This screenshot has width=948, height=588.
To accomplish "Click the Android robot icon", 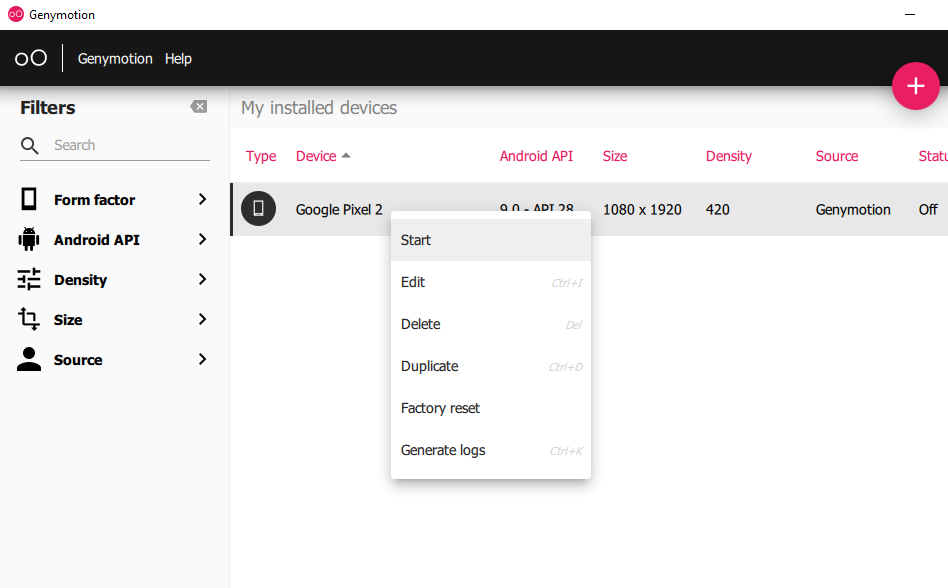I will tap(29, 239).
